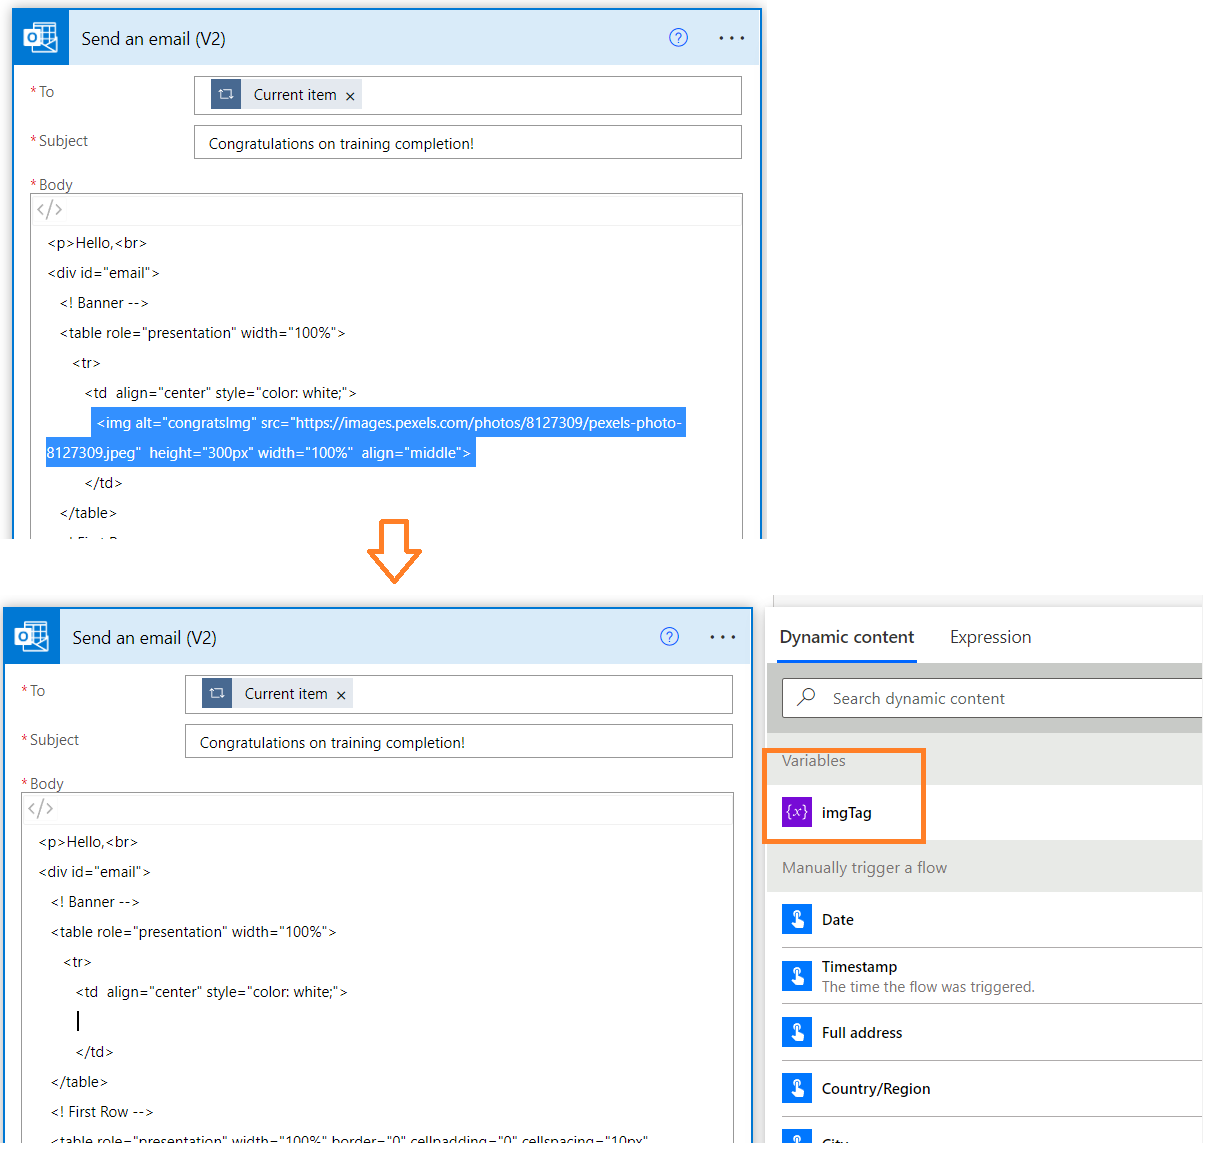The height and width of the screenshot is (1175, 1211).
Task: Insert the Full address dynamic content
Action: point(862,1032)
